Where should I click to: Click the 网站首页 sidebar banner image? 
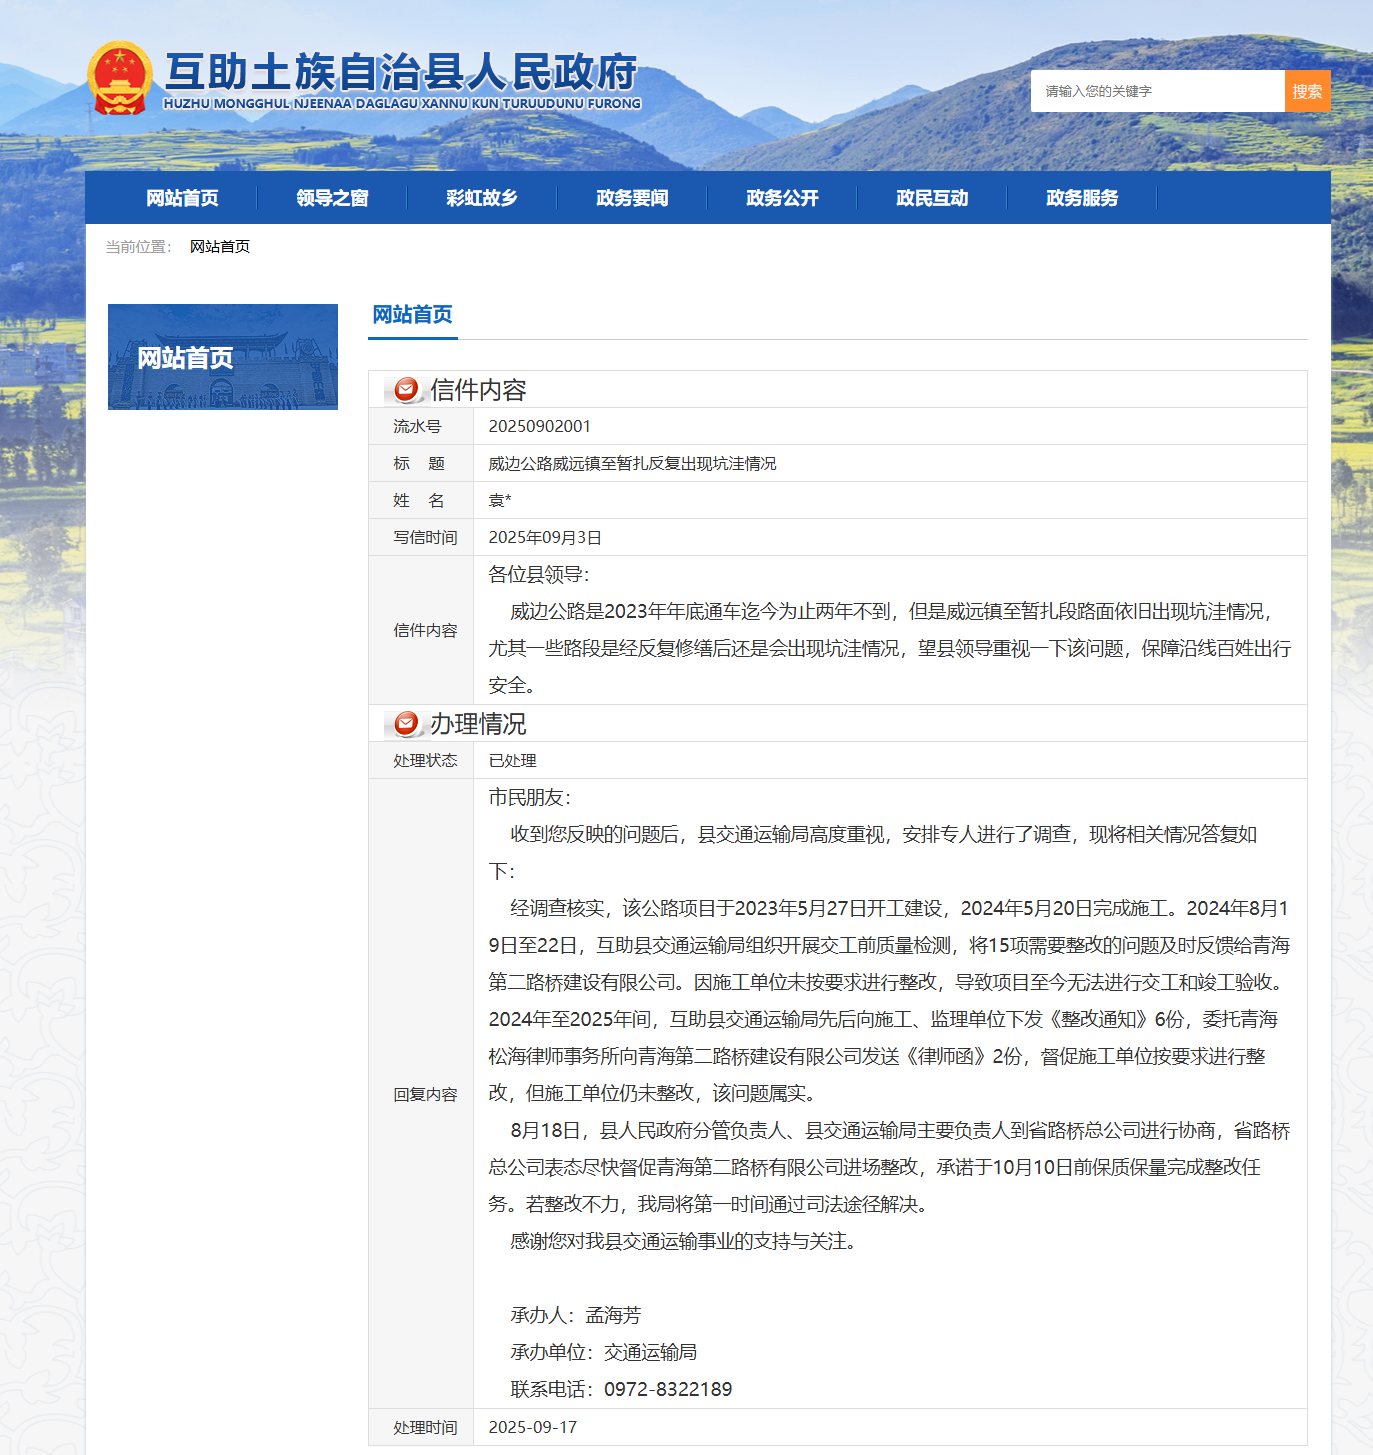coord(223,357)
